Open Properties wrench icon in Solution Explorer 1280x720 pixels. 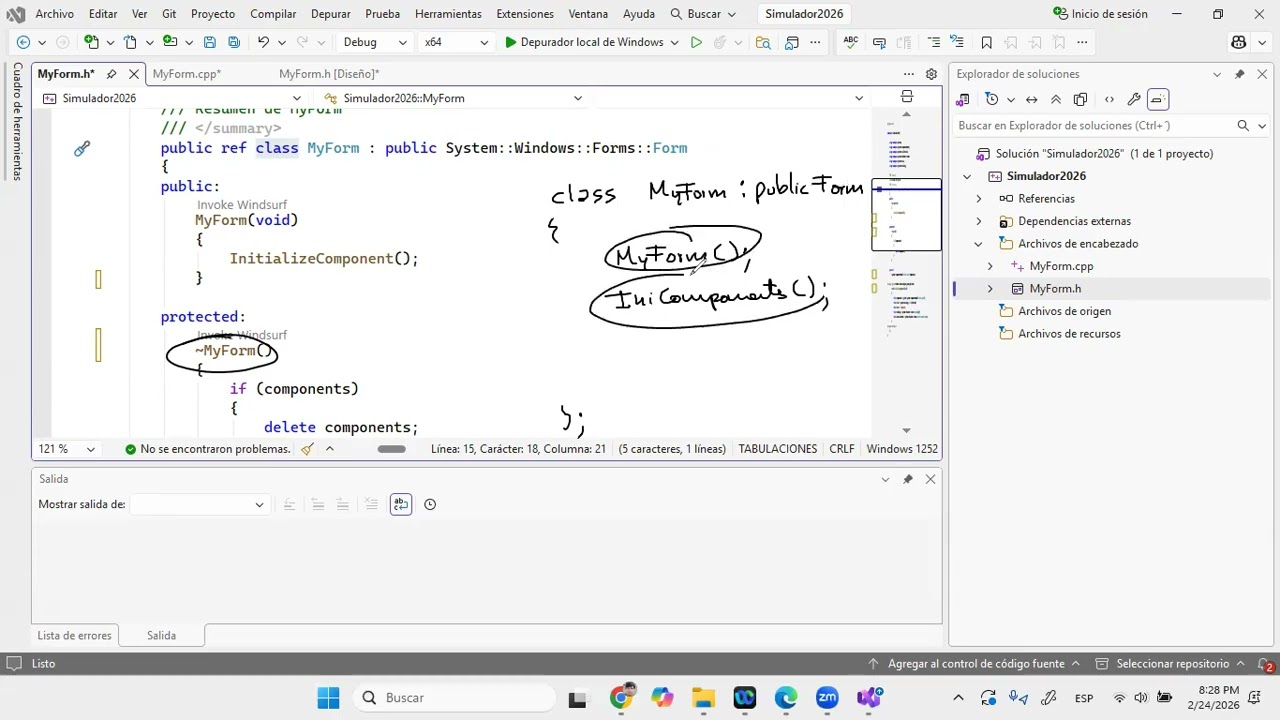[1134, 99]
